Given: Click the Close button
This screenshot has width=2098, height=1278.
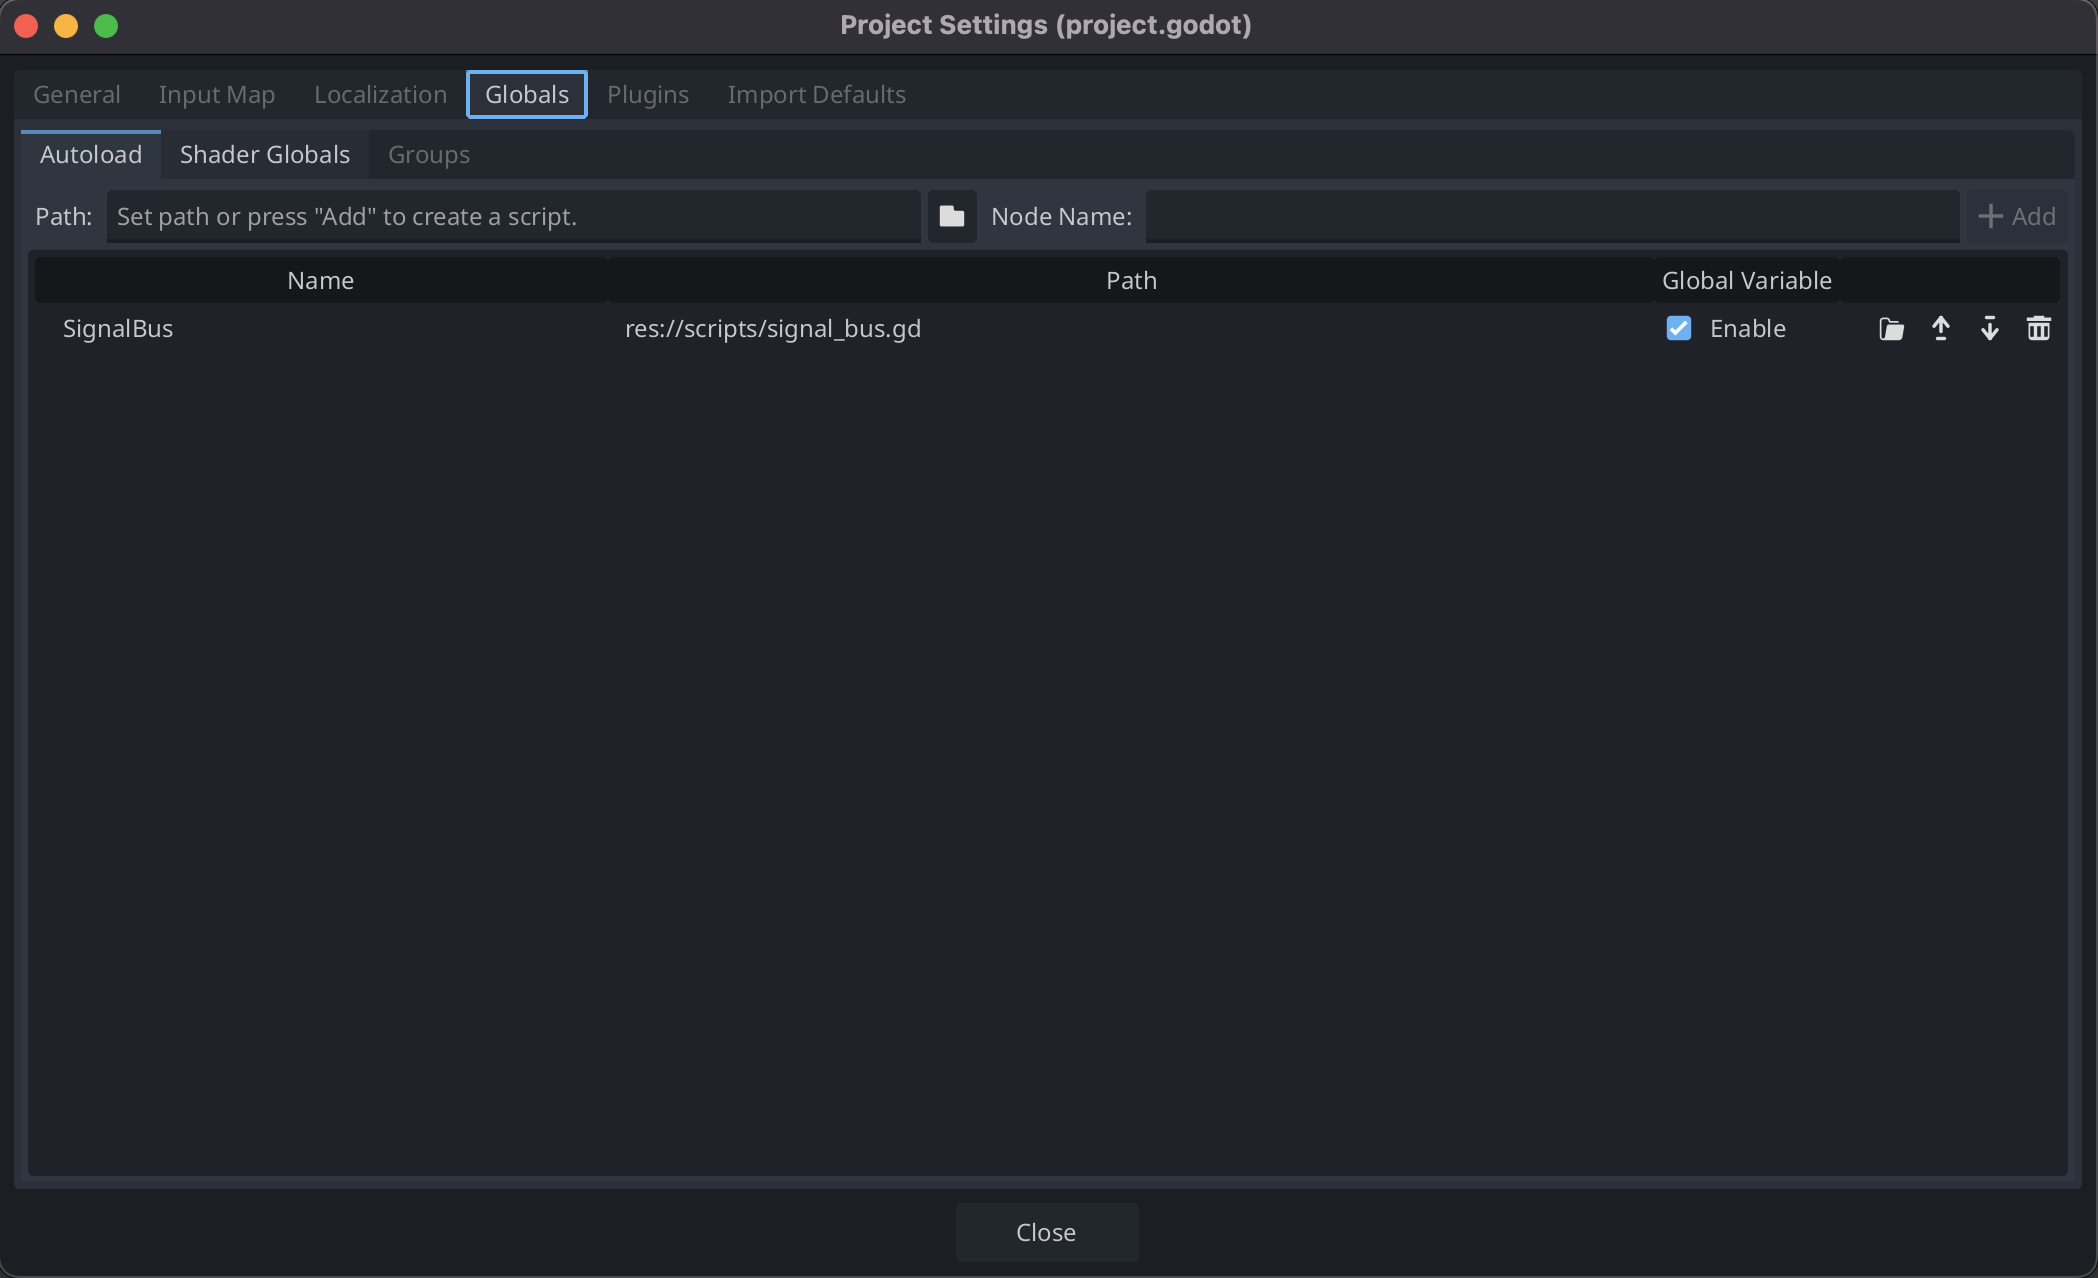Looking at the screenshot, I should pos(1046,1232).
